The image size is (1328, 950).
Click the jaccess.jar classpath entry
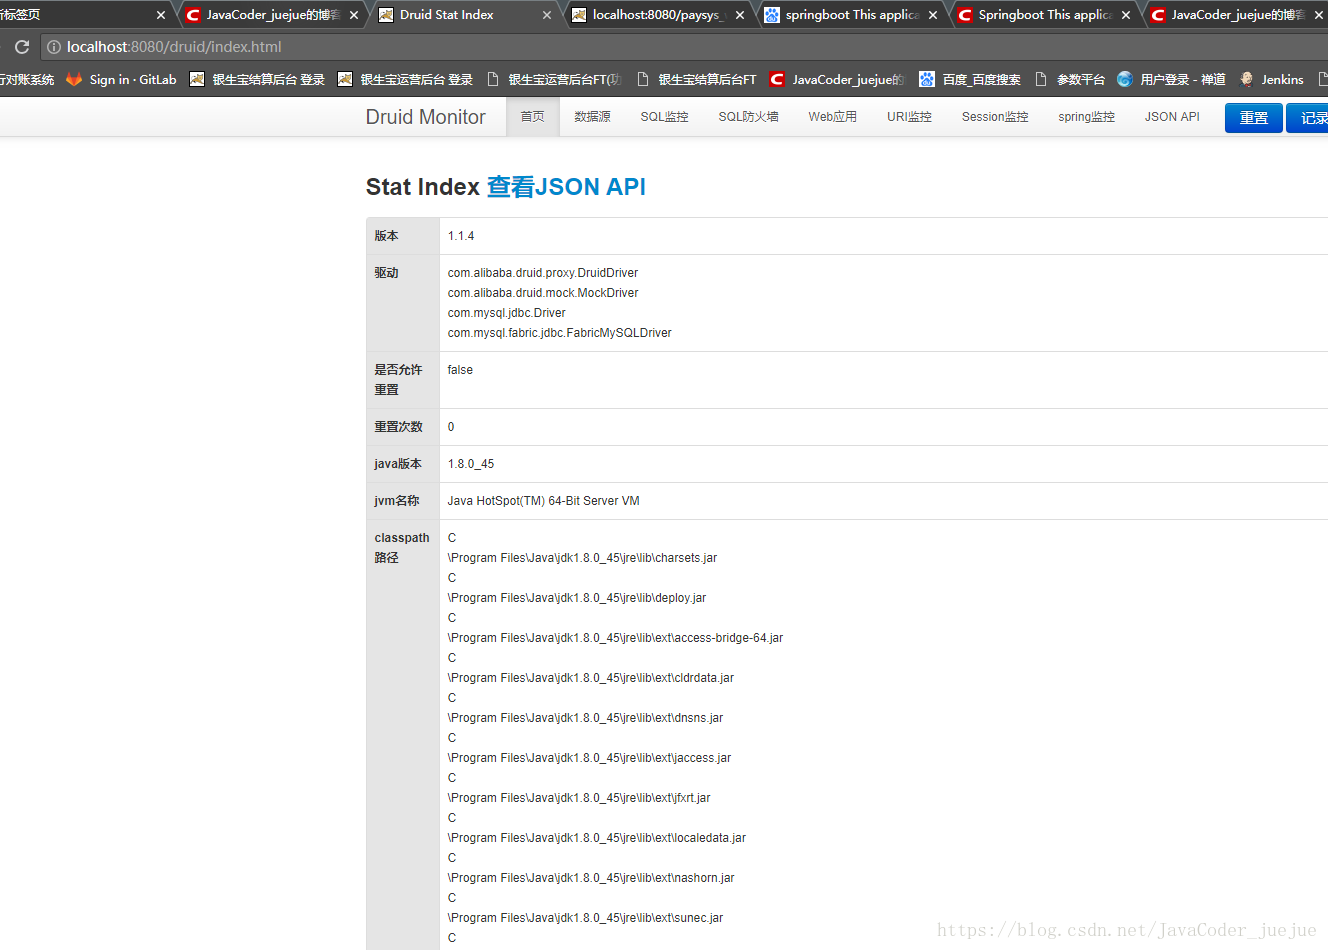click(x=589, y=758)
